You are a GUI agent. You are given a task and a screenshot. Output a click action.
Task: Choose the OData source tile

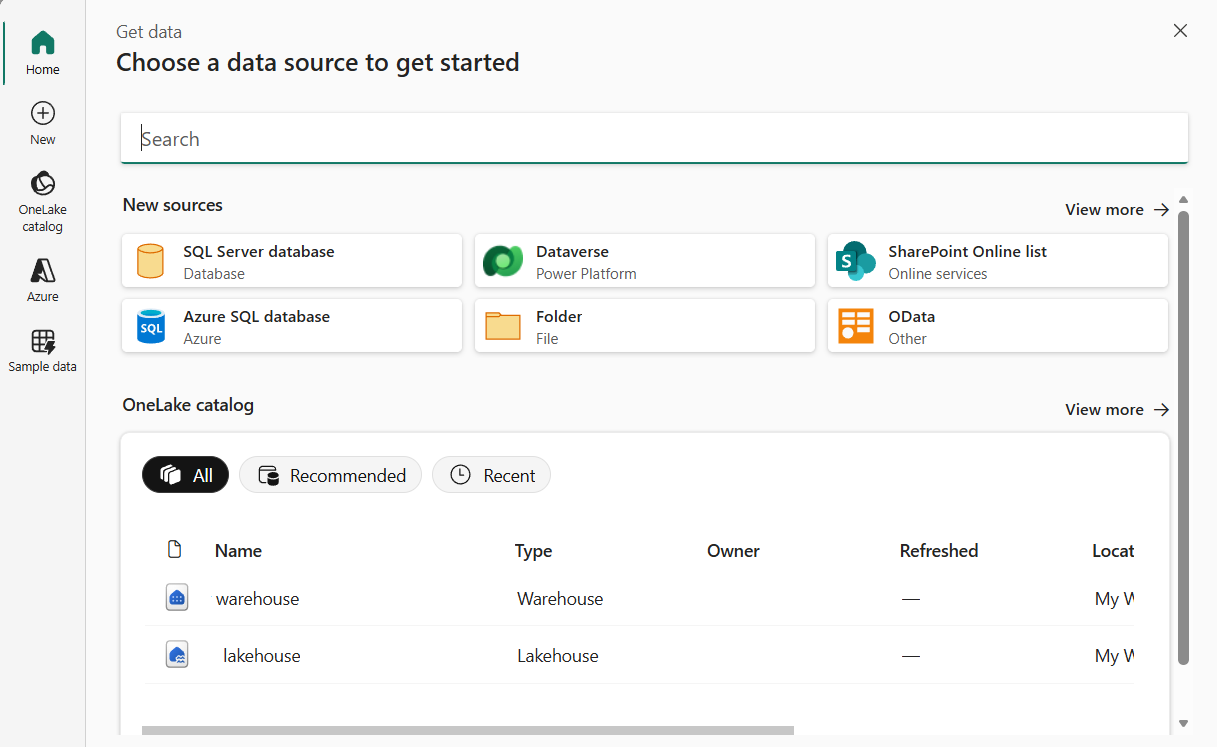pos(998,326)
